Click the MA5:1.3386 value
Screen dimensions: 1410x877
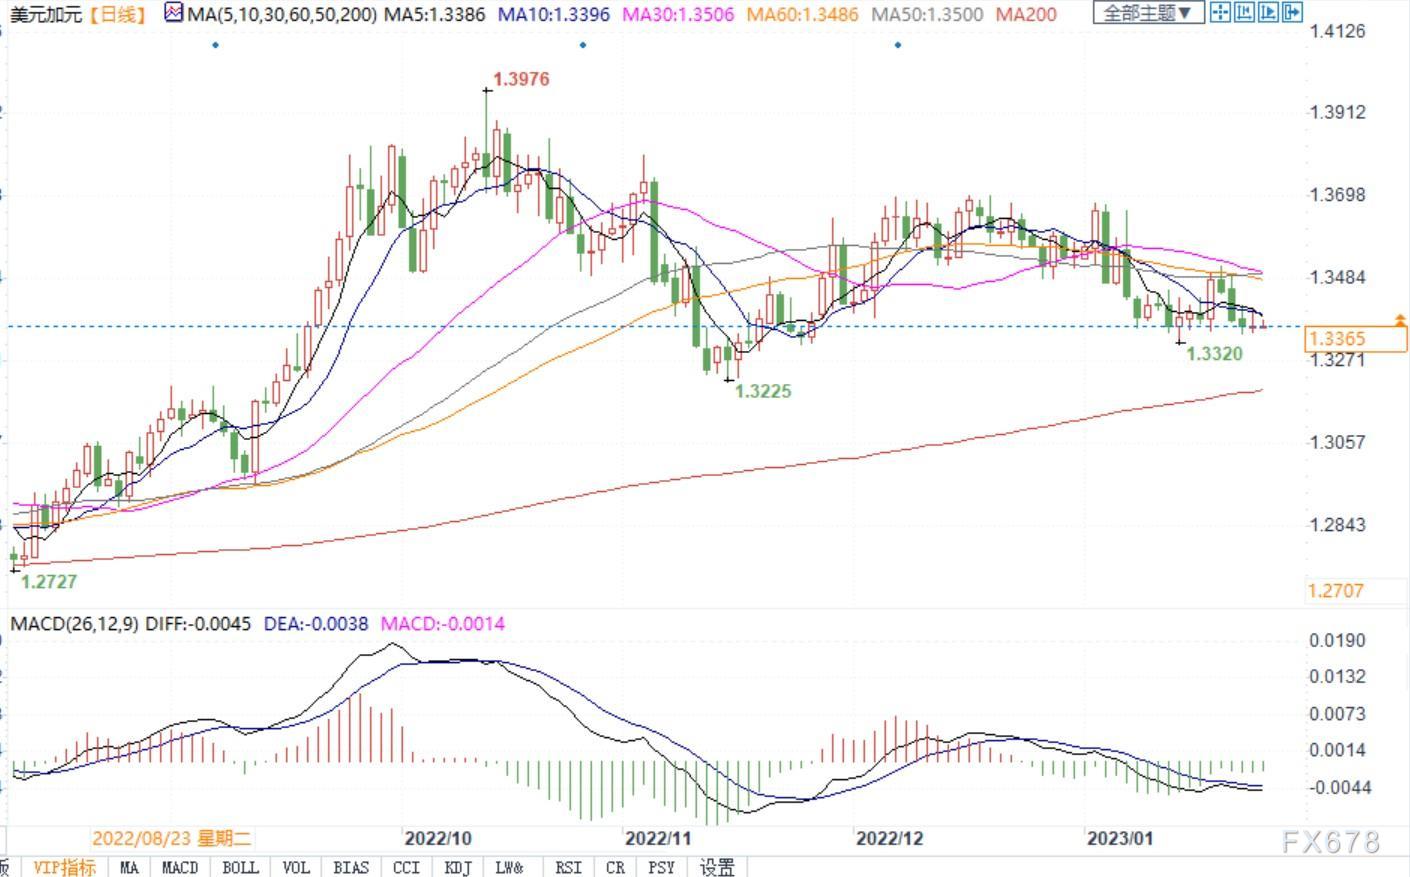coord(434,14)
